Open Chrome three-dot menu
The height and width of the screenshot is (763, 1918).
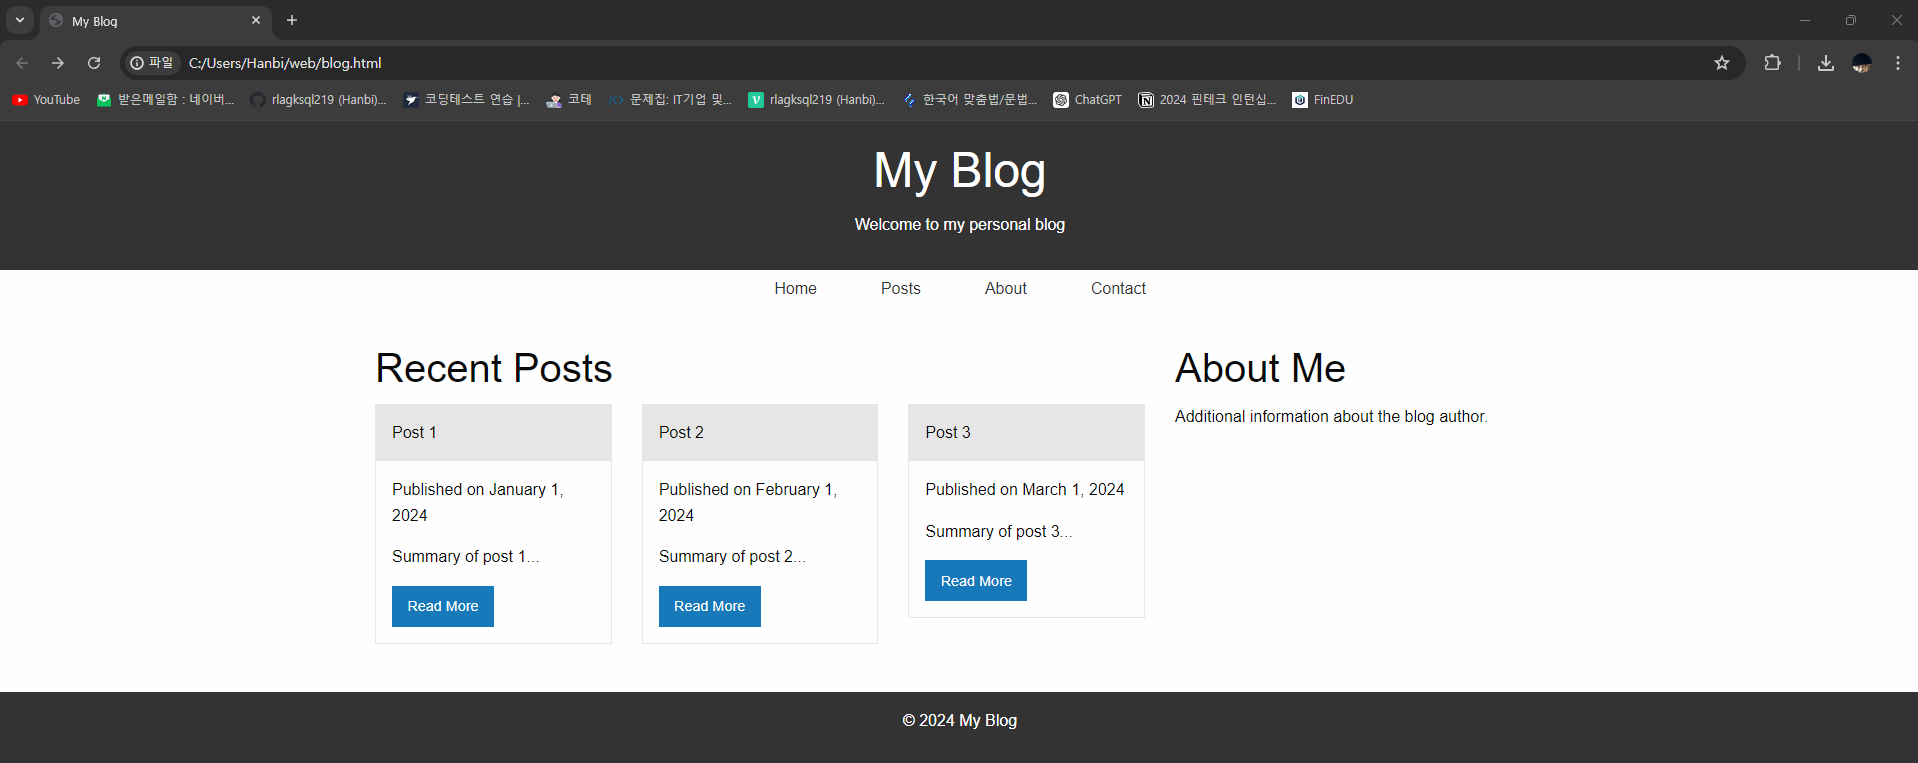pyautogui.click(x=1898, y=63)
